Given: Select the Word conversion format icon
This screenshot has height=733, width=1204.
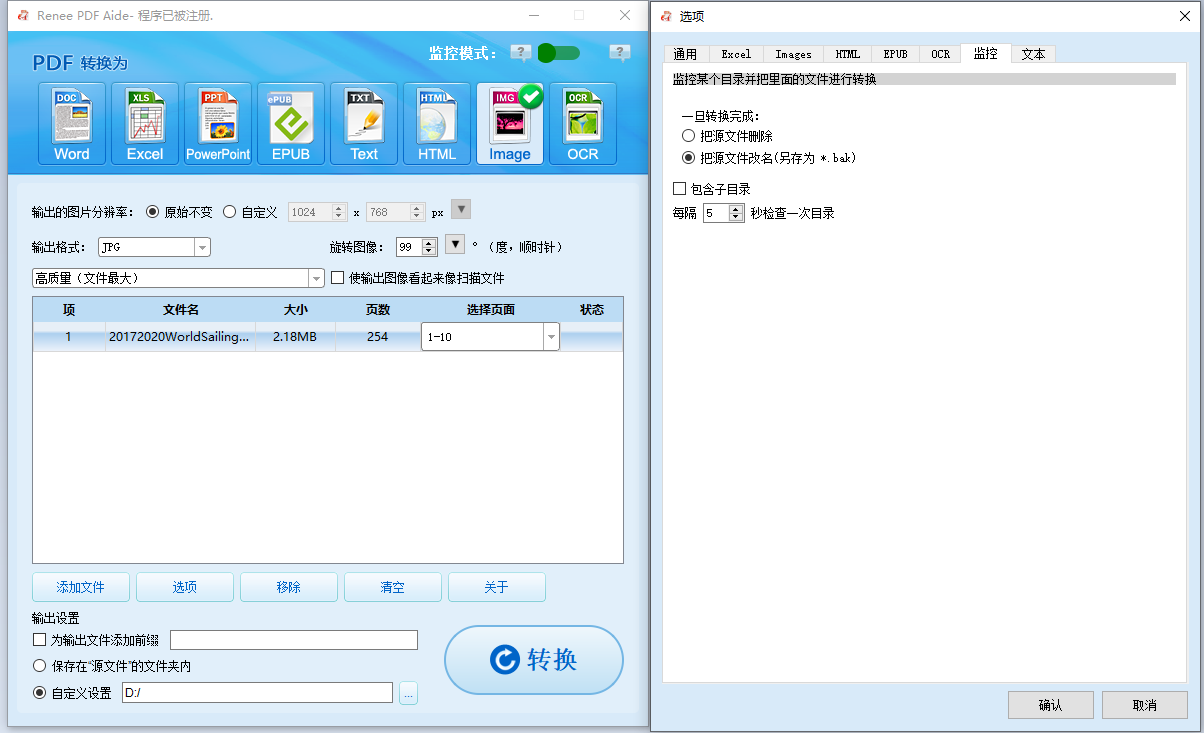Looking at the screenshot, I should [71, 122].
